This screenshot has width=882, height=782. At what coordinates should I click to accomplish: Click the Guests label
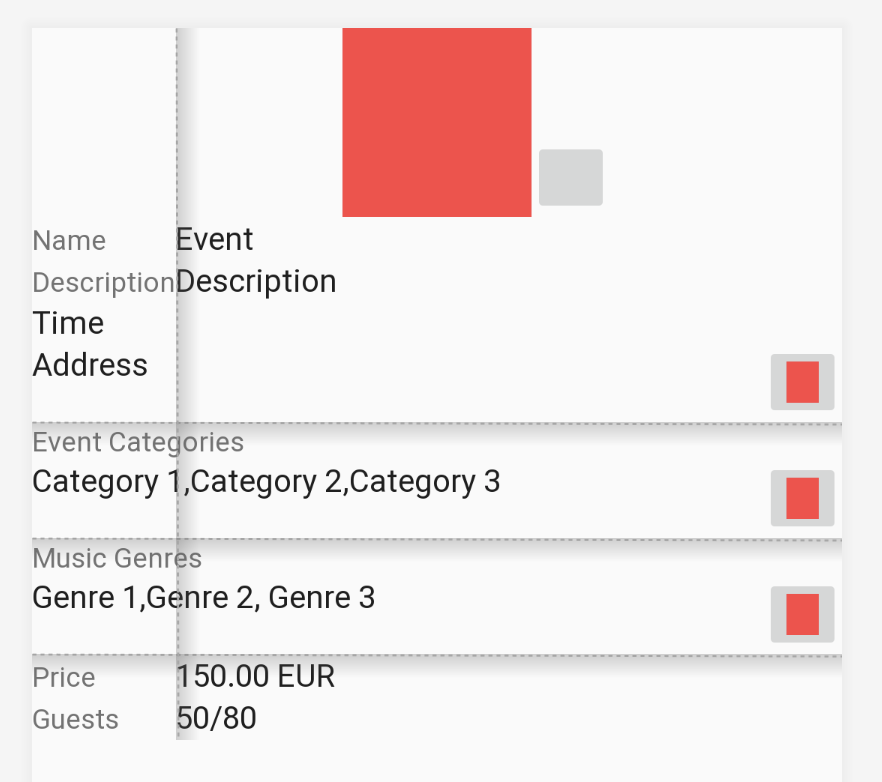76,720
